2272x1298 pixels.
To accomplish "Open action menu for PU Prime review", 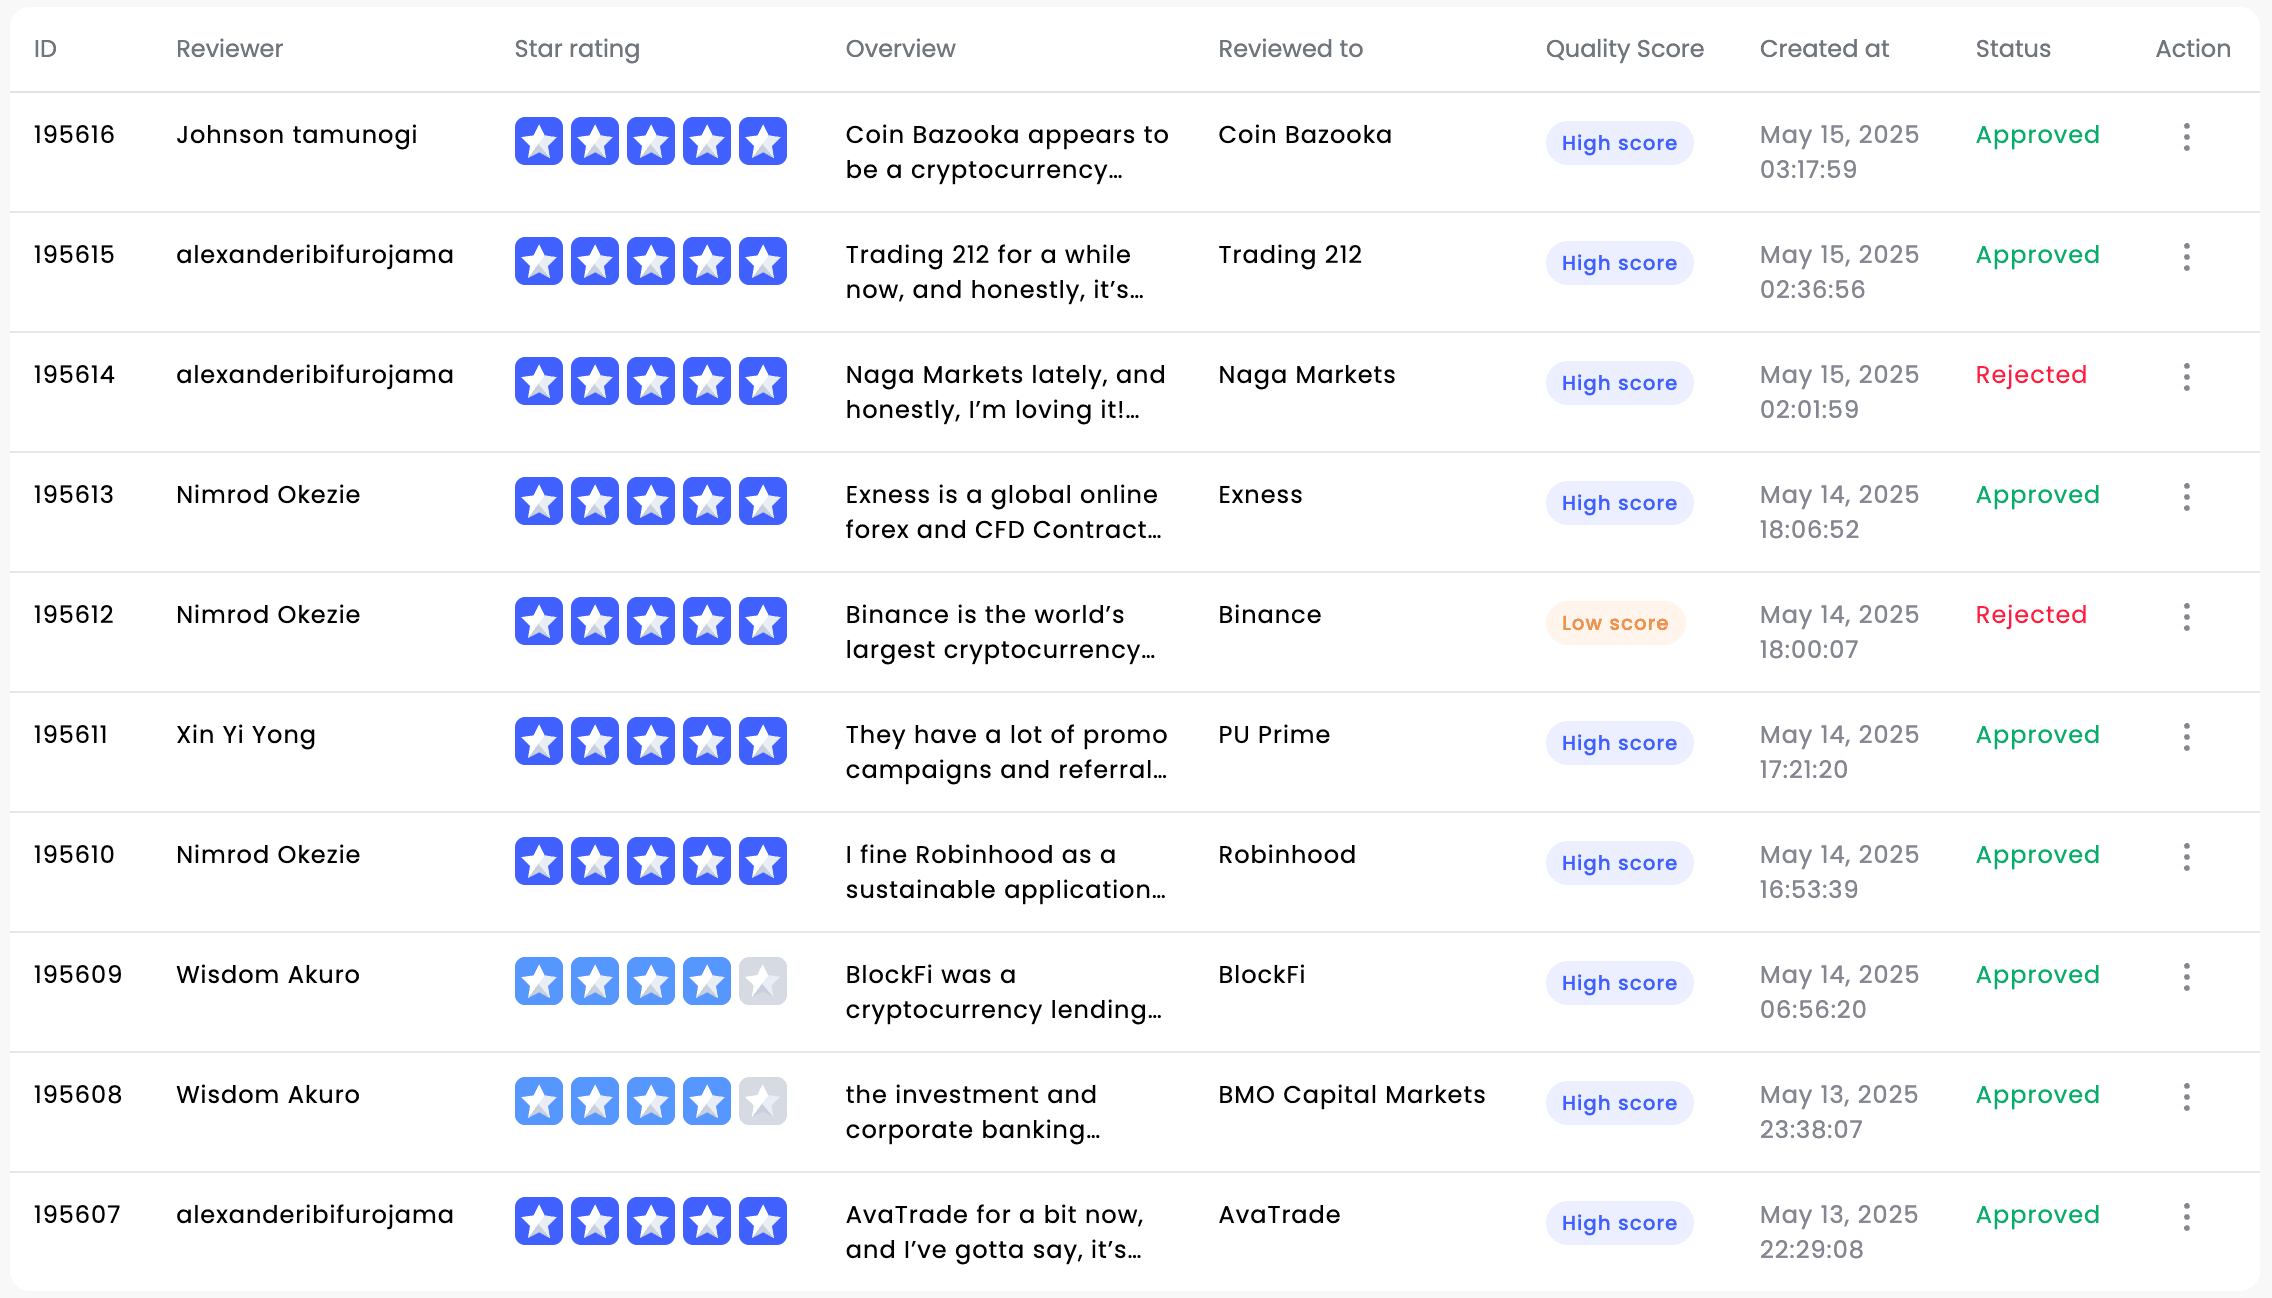I will 2187,737.
